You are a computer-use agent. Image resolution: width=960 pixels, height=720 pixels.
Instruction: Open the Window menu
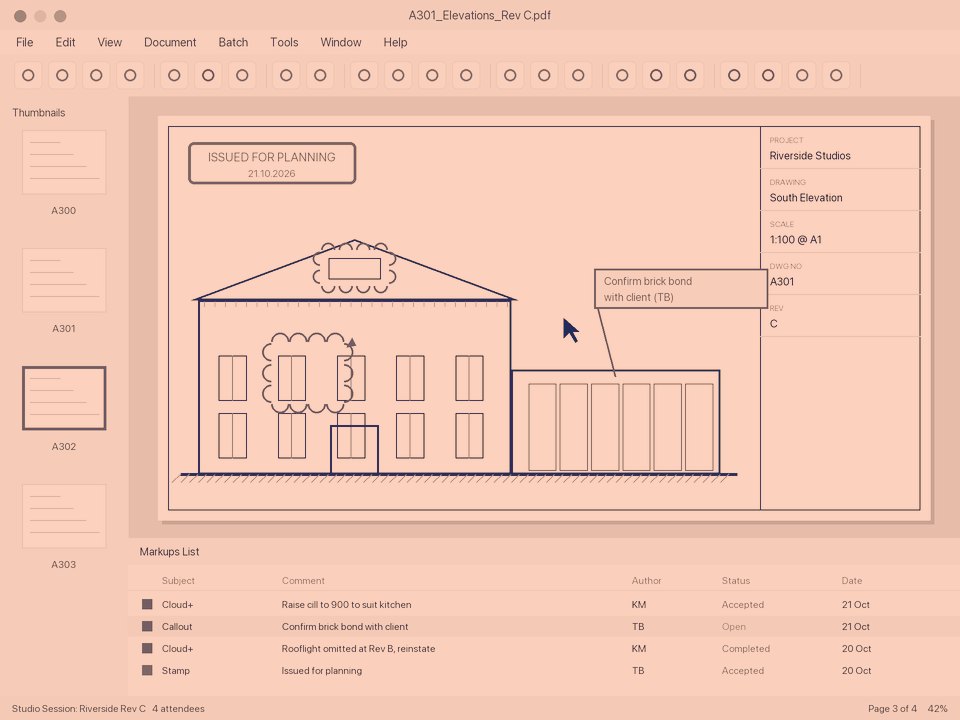pos(340,42)
